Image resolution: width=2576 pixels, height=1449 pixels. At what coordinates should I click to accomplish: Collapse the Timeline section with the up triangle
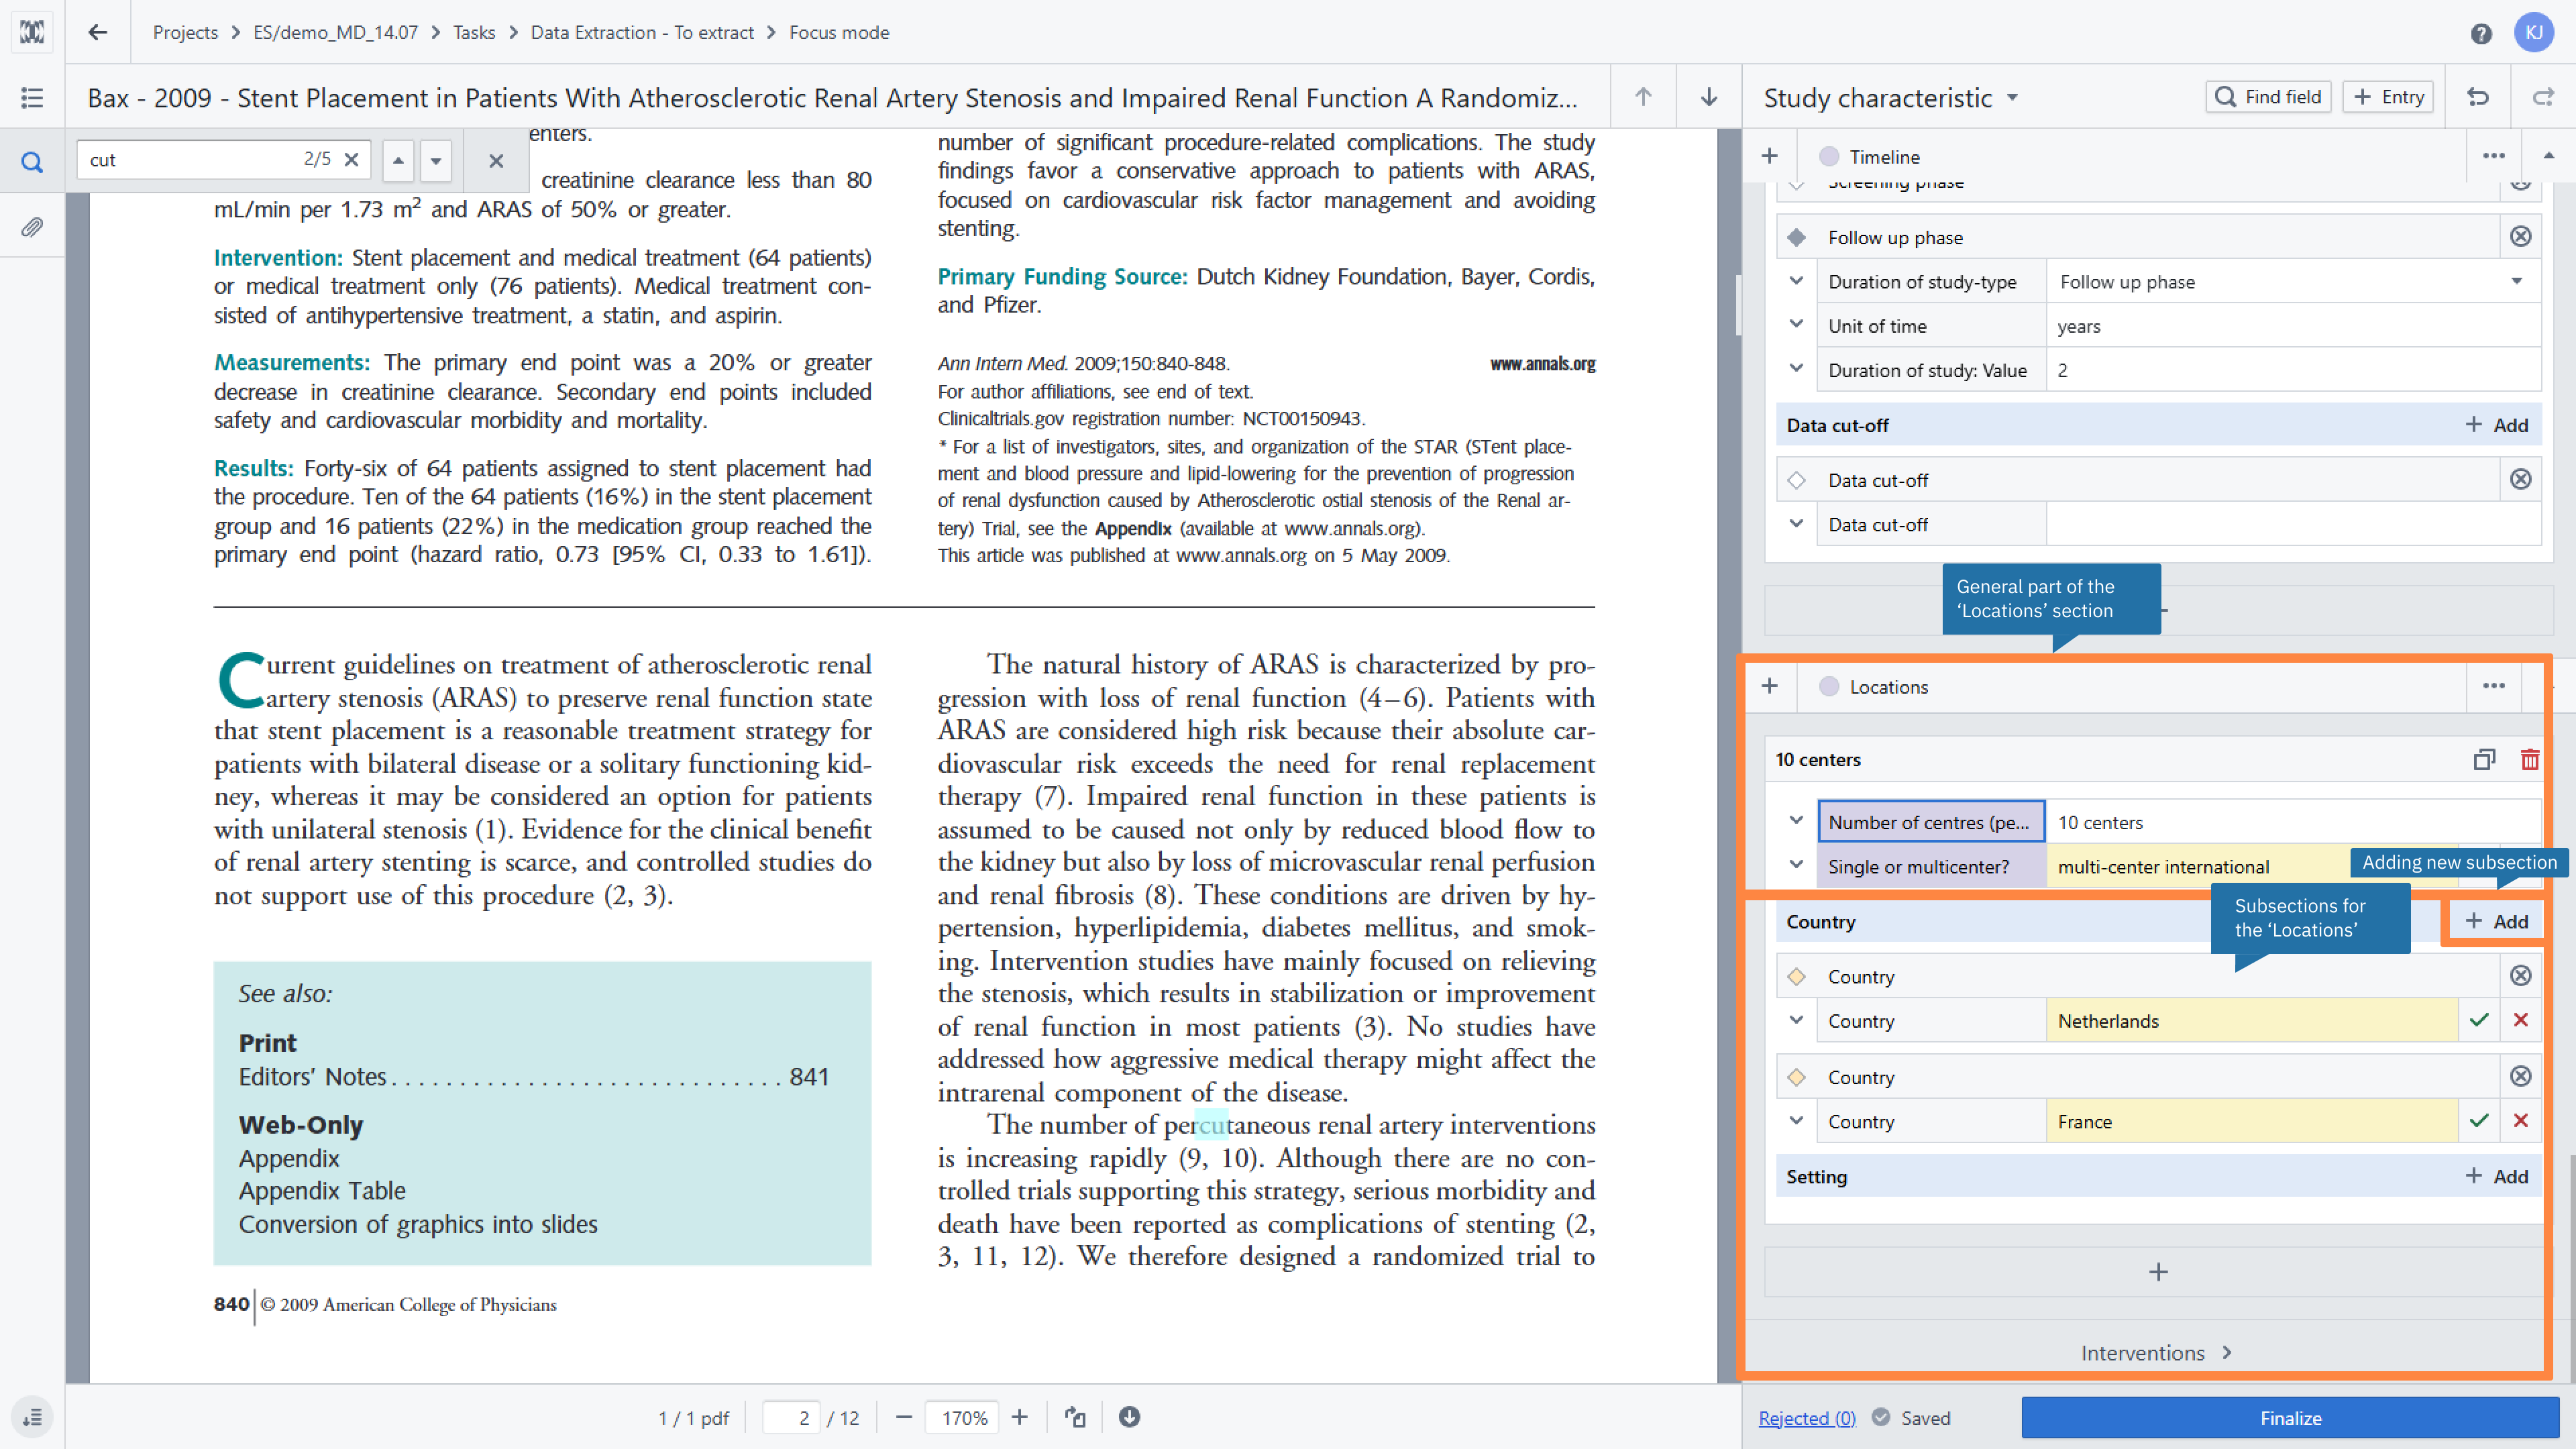pyautogui.click(x=2549, y=156)
